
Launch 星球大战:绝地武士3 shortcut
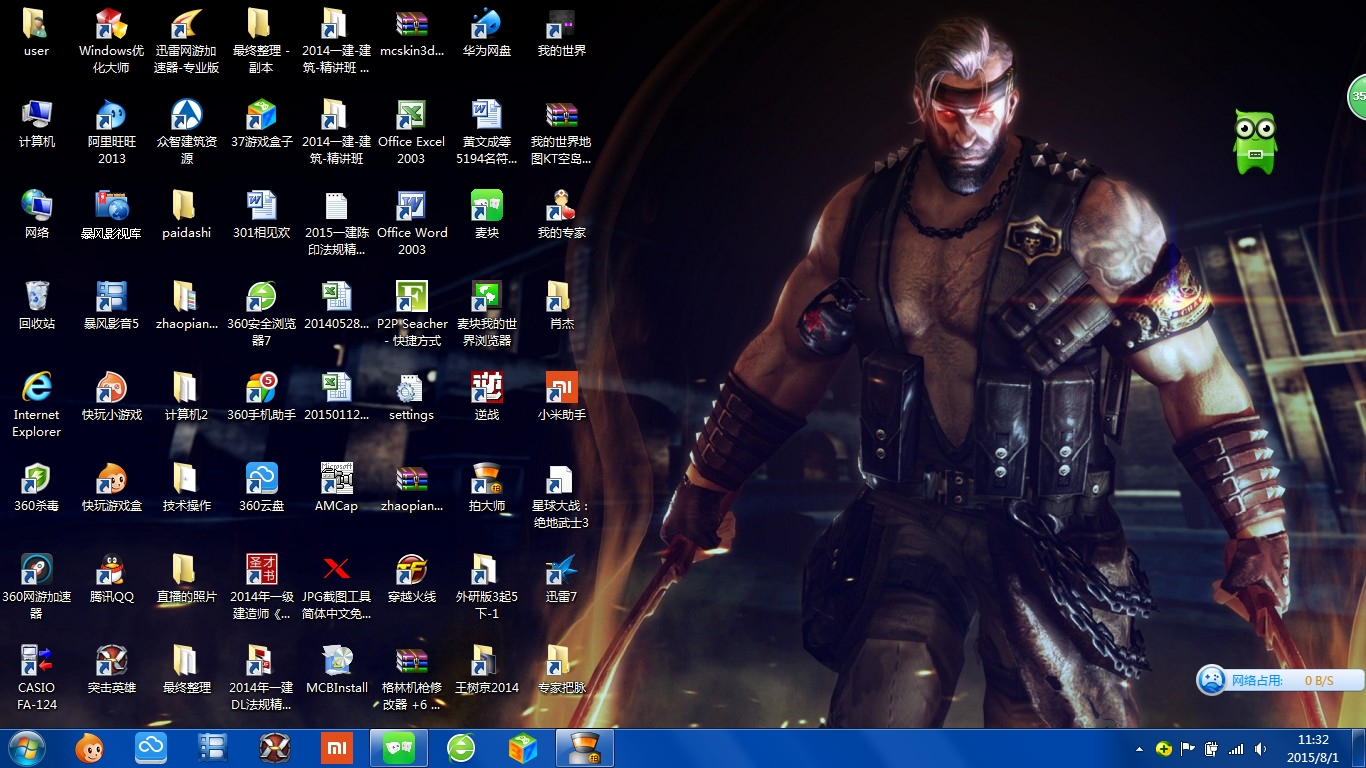(x=561, y=496)
